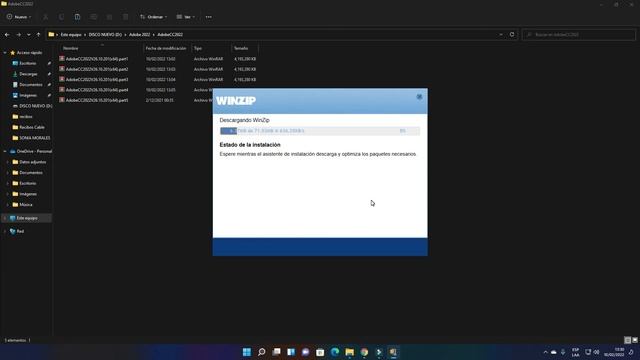Screen dimensions: 640x360
Task: Open the address bar history dropdown
Action: coord(501,35)
